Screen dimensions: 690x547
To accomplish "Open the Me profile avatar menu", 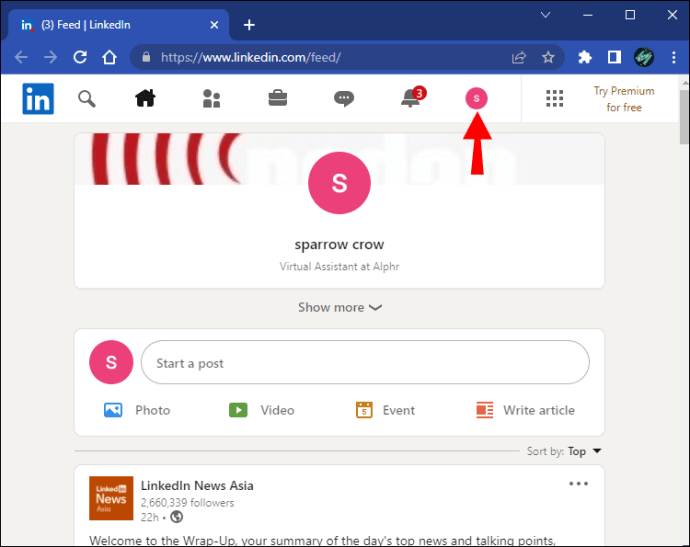I will (x=477, y=98).
